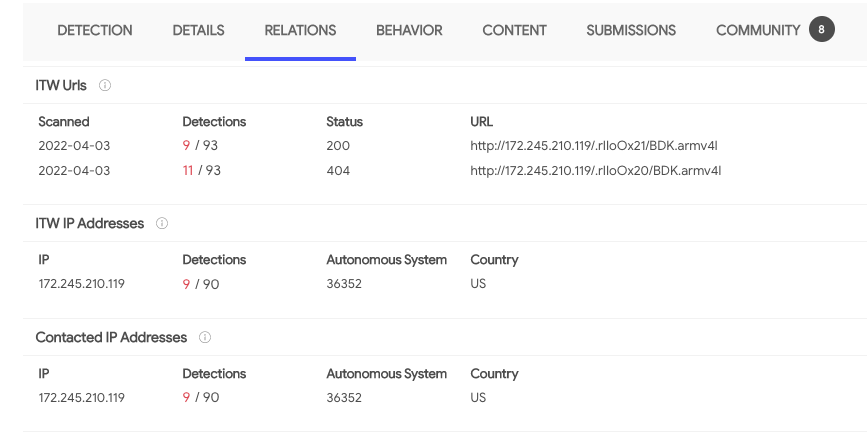
Task: Open the Community tab
Action: tap(758, 31)
